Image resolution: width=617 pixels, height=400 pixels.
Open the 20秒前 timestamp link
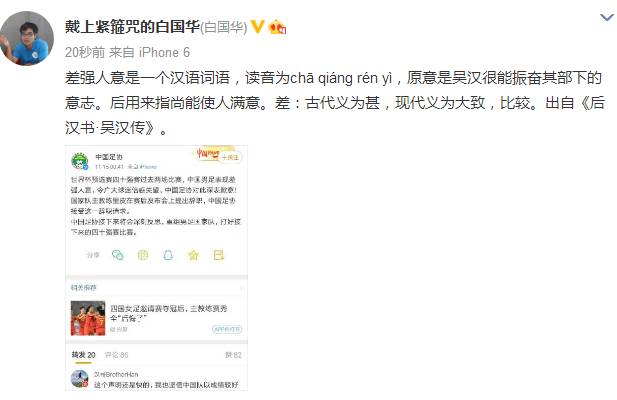coord(85,52)
